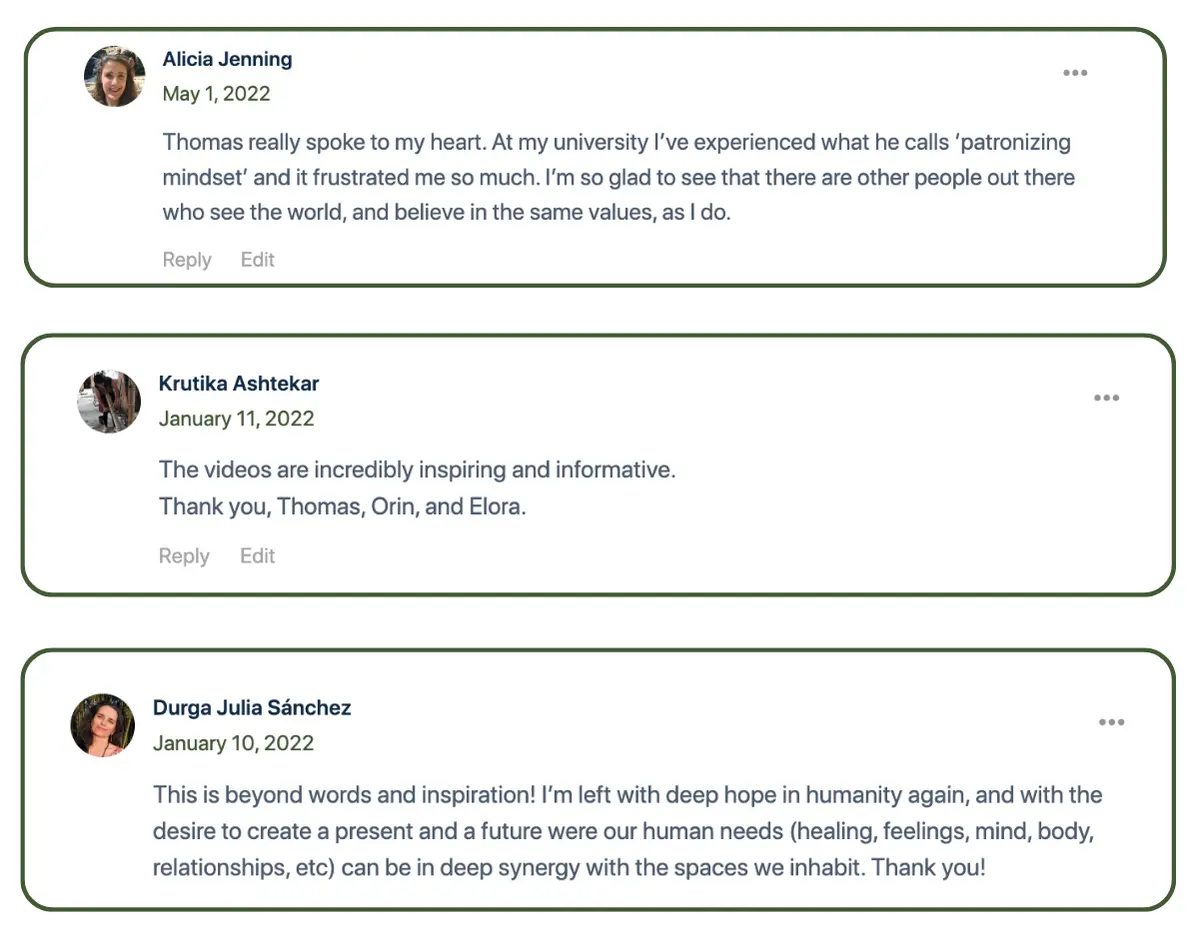Click Alicia Jenning's profile avatar
This screenshot has height=939, width=1201.
tap(115, 76)
